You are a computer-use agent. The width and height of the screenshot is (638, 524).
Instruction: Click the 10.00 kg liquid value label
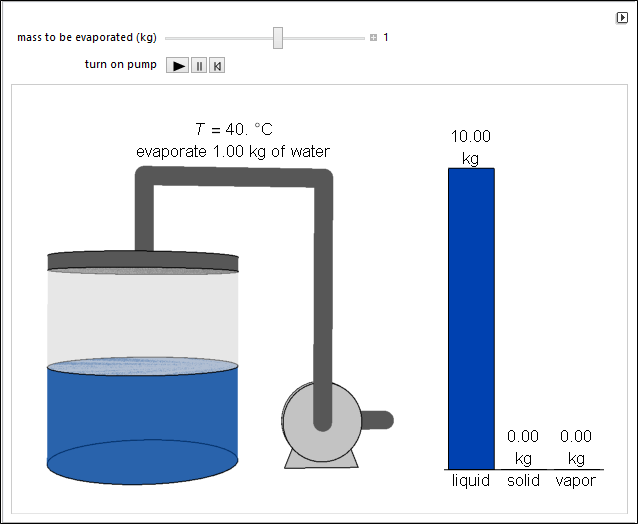[470, 147]
